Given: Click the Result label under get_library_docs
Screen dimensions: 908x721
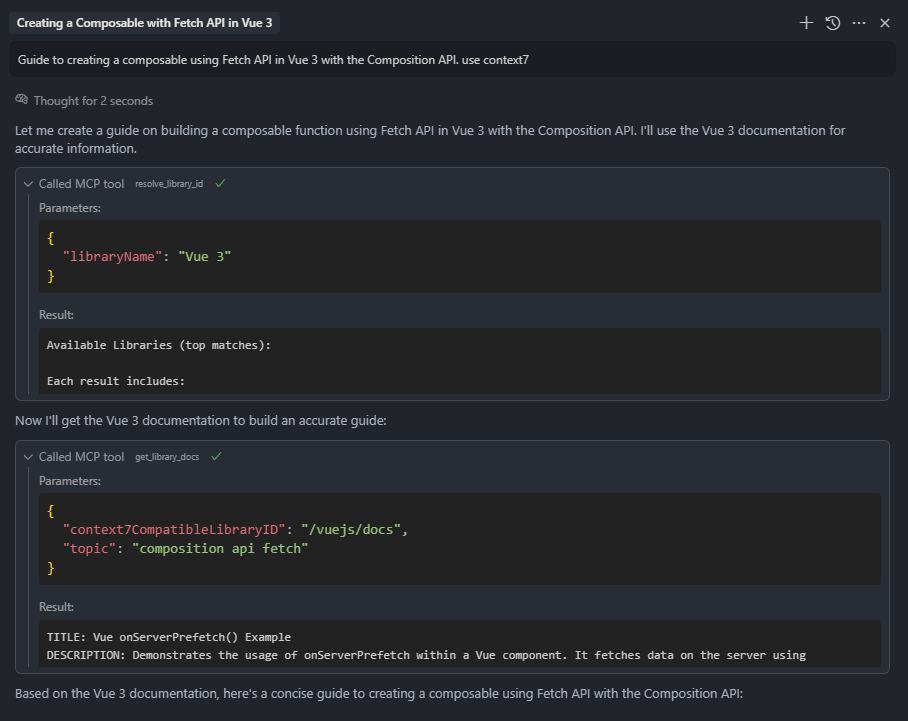Looking at the screenshot, I should (x=56, y=607).
